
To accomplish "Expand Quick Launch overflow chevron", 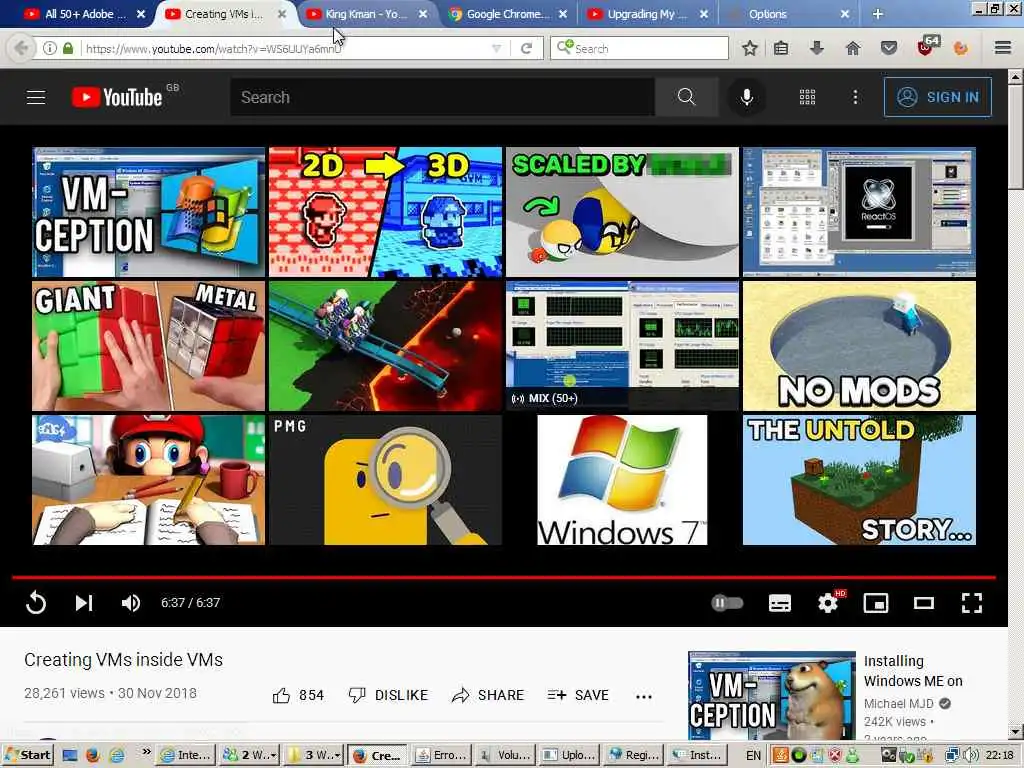I will pyautogui.click(x=146, y=752).
